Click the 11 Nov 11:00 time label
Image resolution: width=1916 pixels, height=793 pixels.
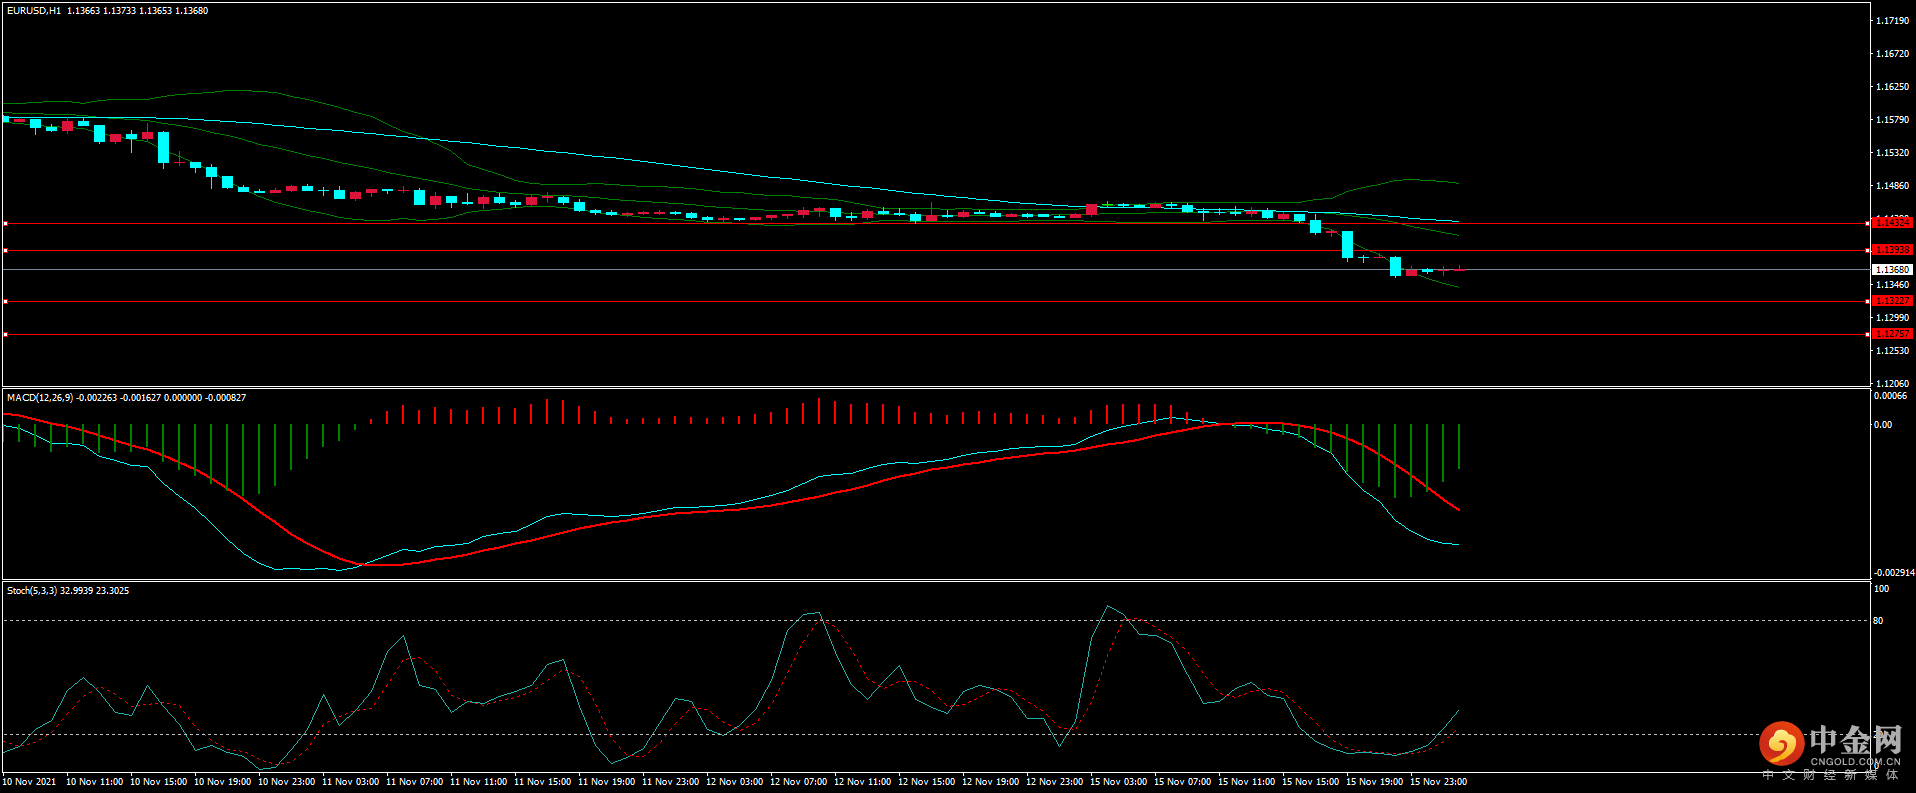point(478,782)
